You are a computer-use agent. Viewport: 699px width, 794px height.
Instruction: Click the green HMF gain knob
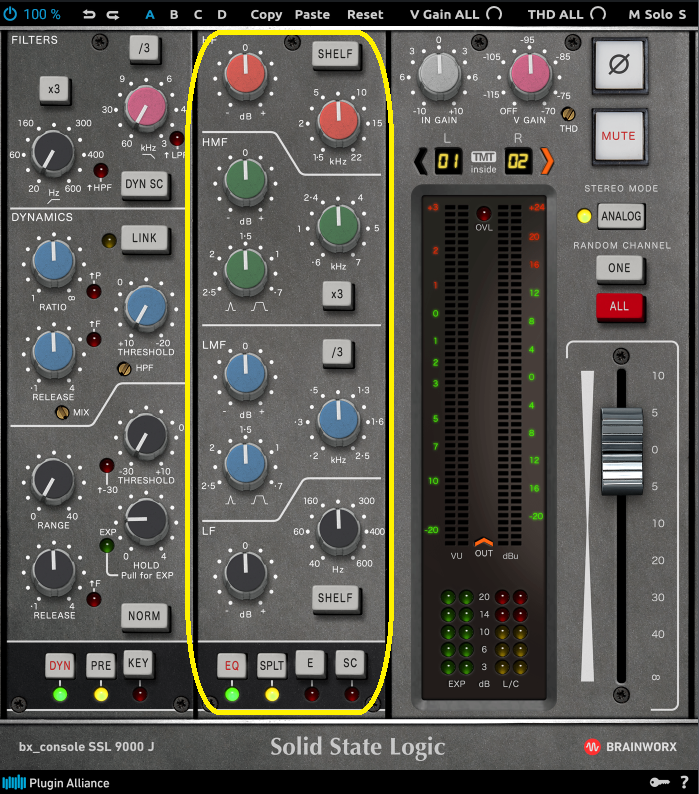[x=245, y=181]
